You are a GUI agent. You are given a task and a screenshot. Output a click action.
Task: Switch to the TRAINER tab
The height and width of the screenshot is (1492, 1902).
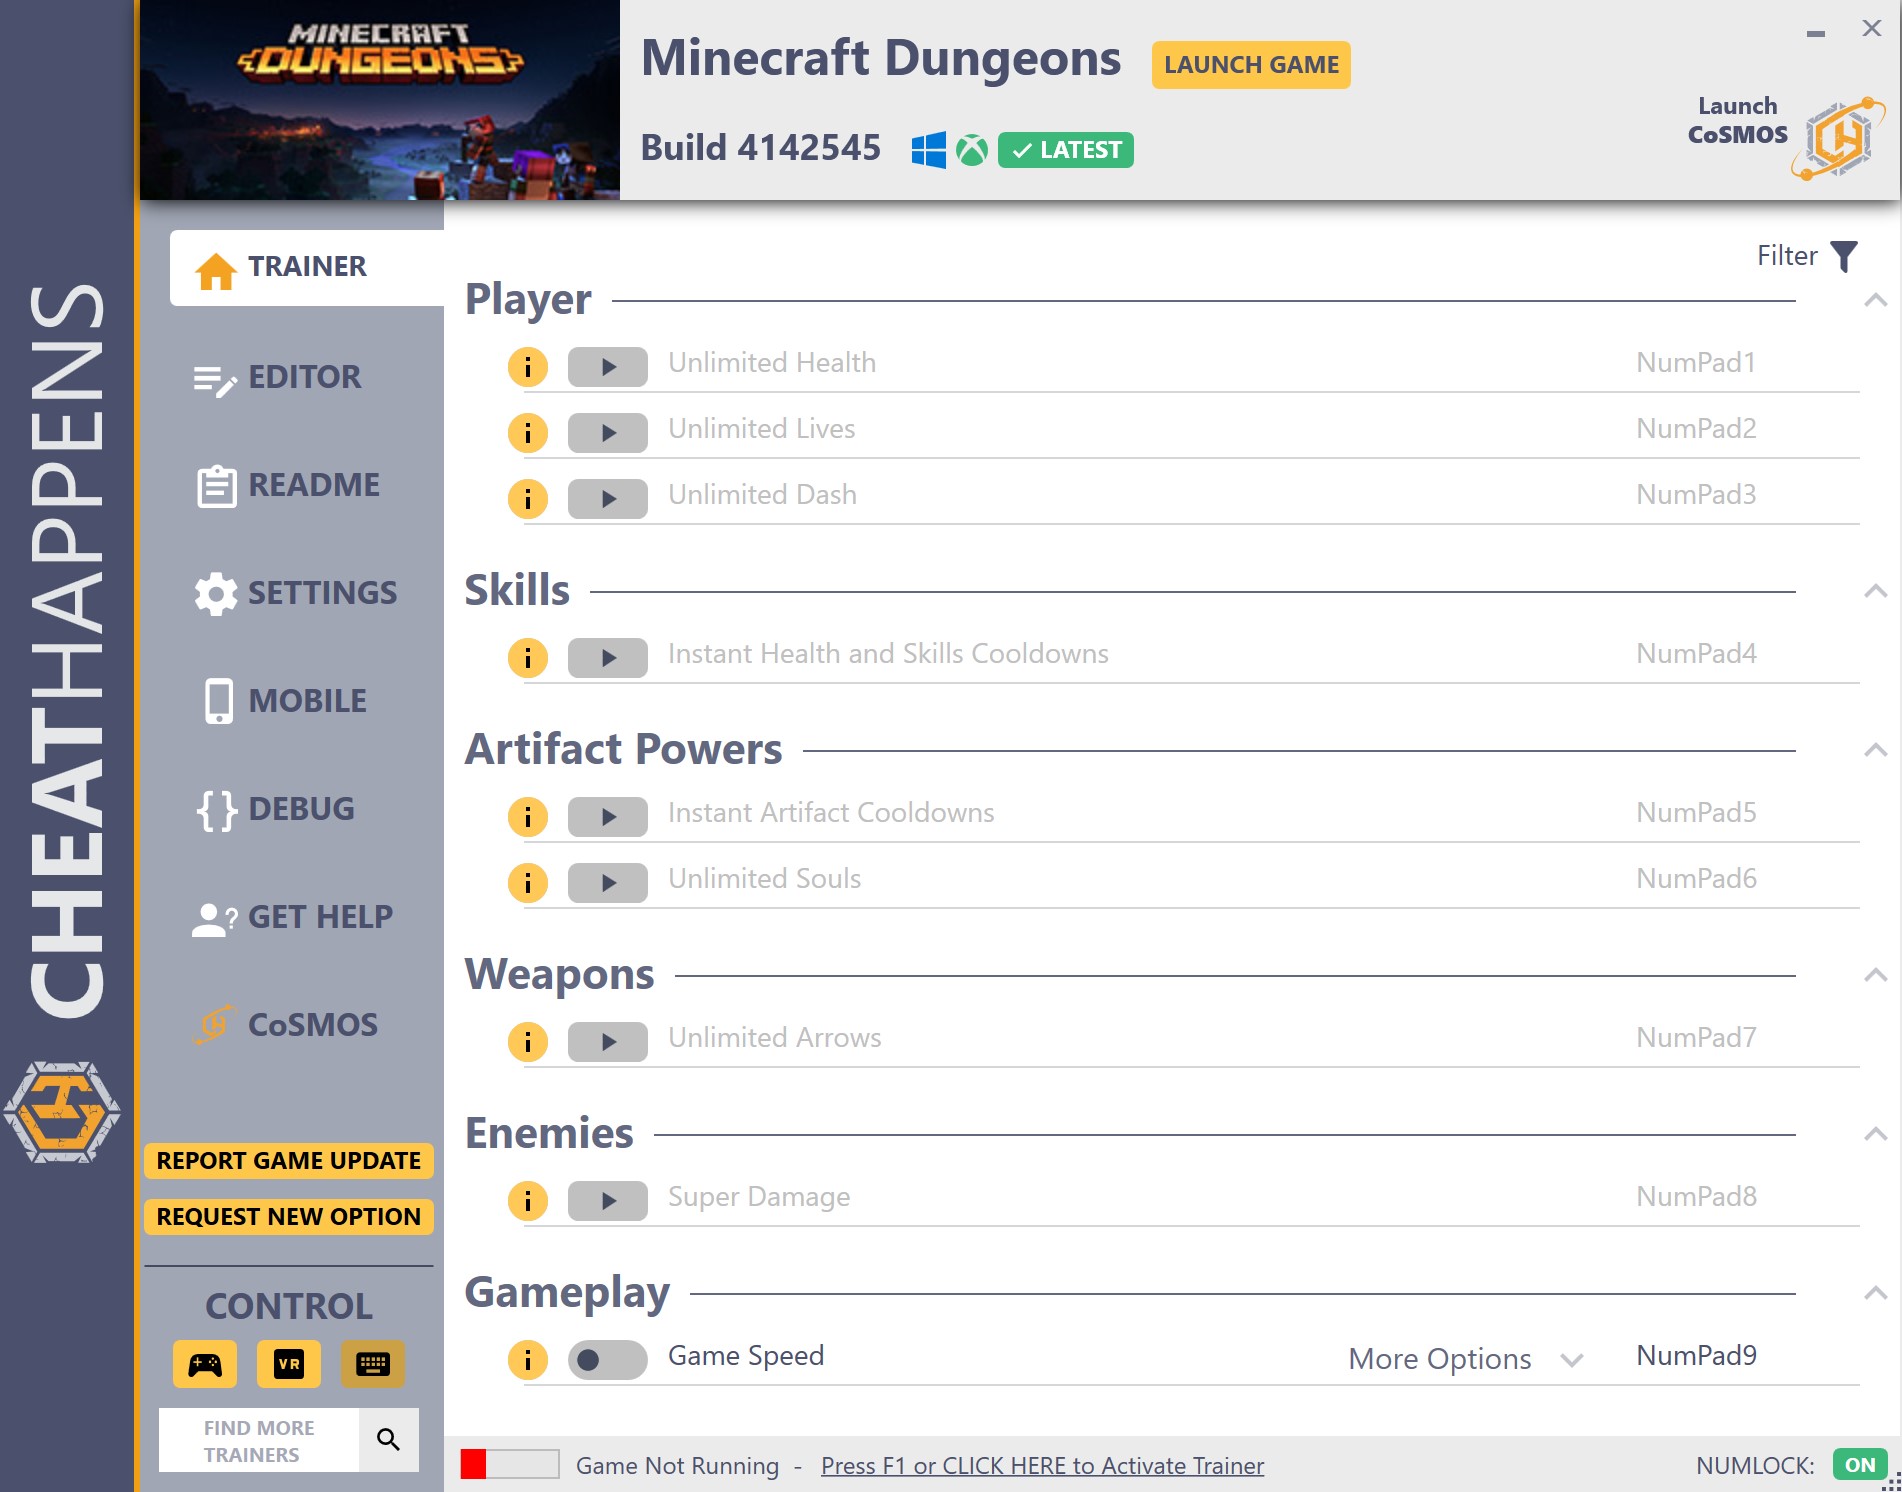point(307,267)
